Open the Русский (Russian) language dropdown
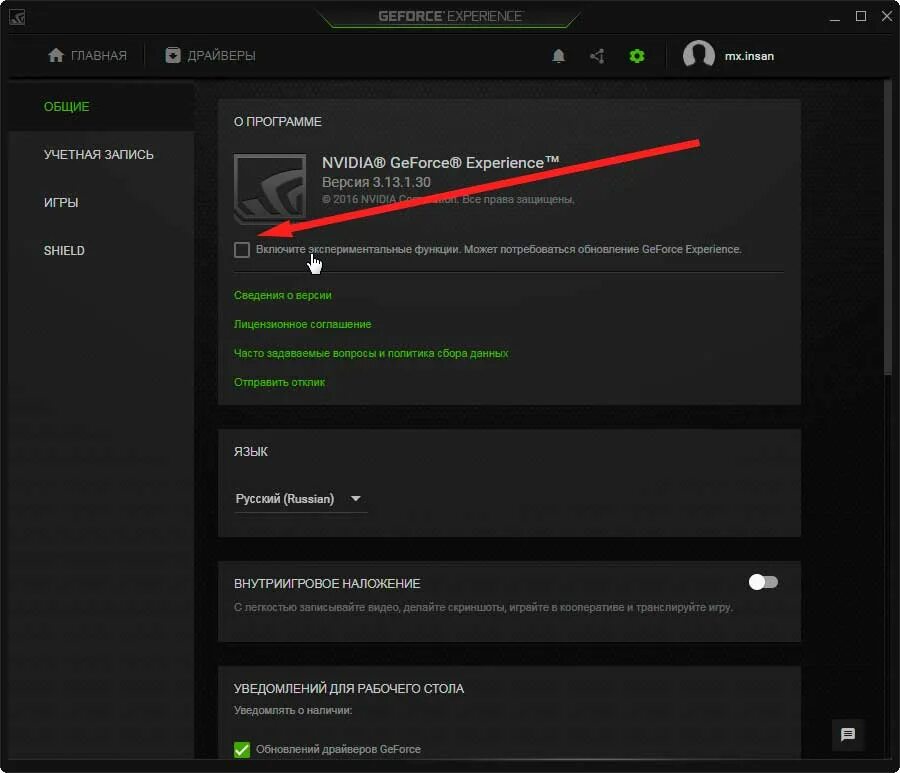The width and height of the screenshot is (900, 773). point(300,499)
